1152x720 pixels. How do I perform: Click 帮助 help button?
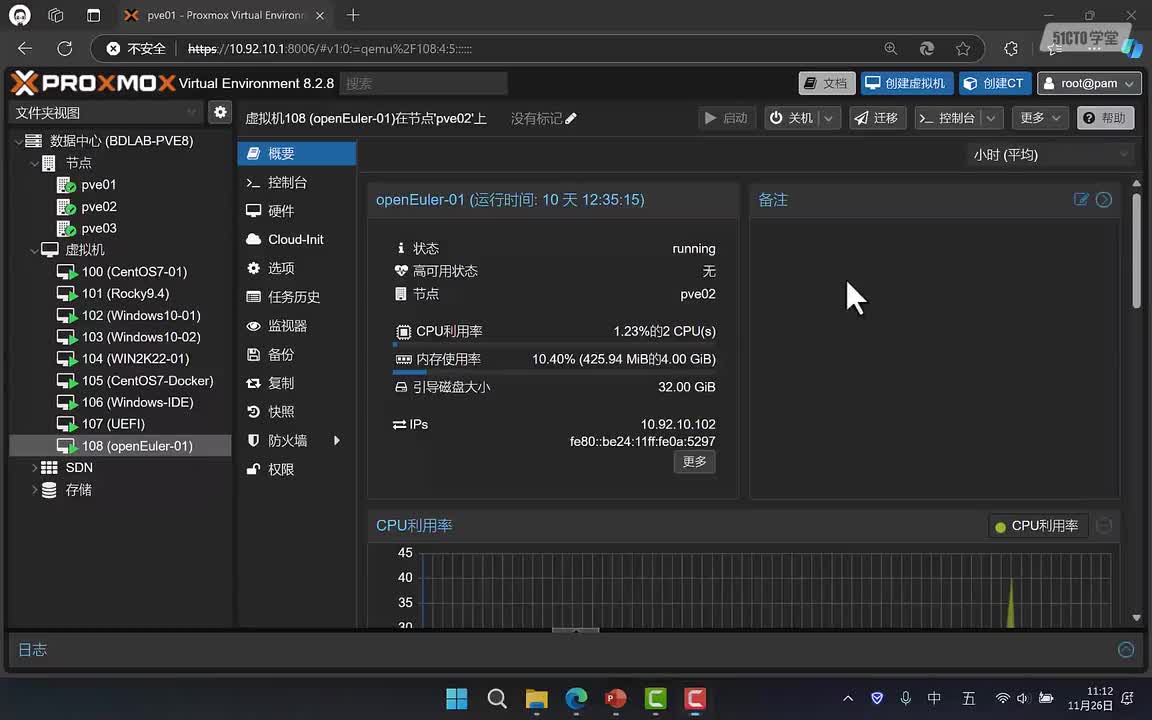(1105, 118)
